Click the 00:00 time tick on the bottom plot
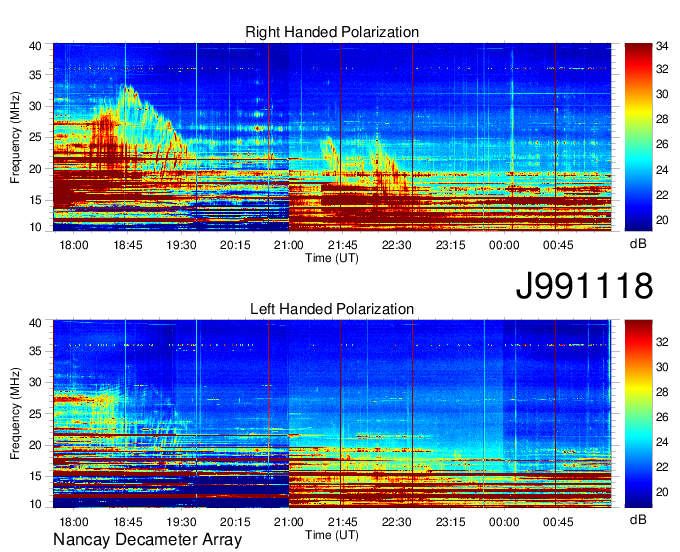Viewport: 680px width, 552px height. pyautogui.click(x=504, y=522)
